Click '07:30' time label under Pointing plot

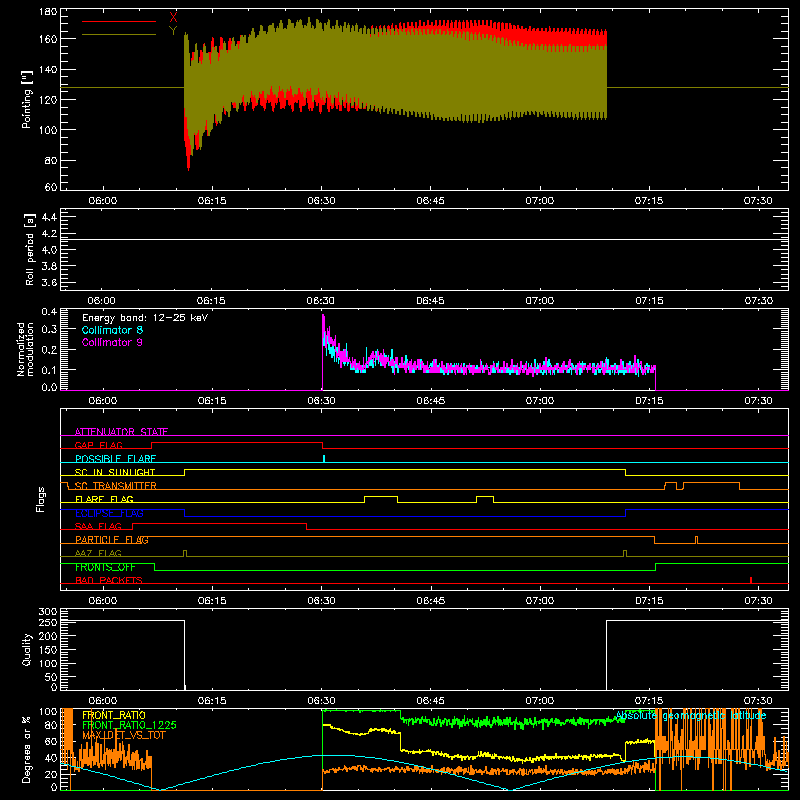[758, 201]
